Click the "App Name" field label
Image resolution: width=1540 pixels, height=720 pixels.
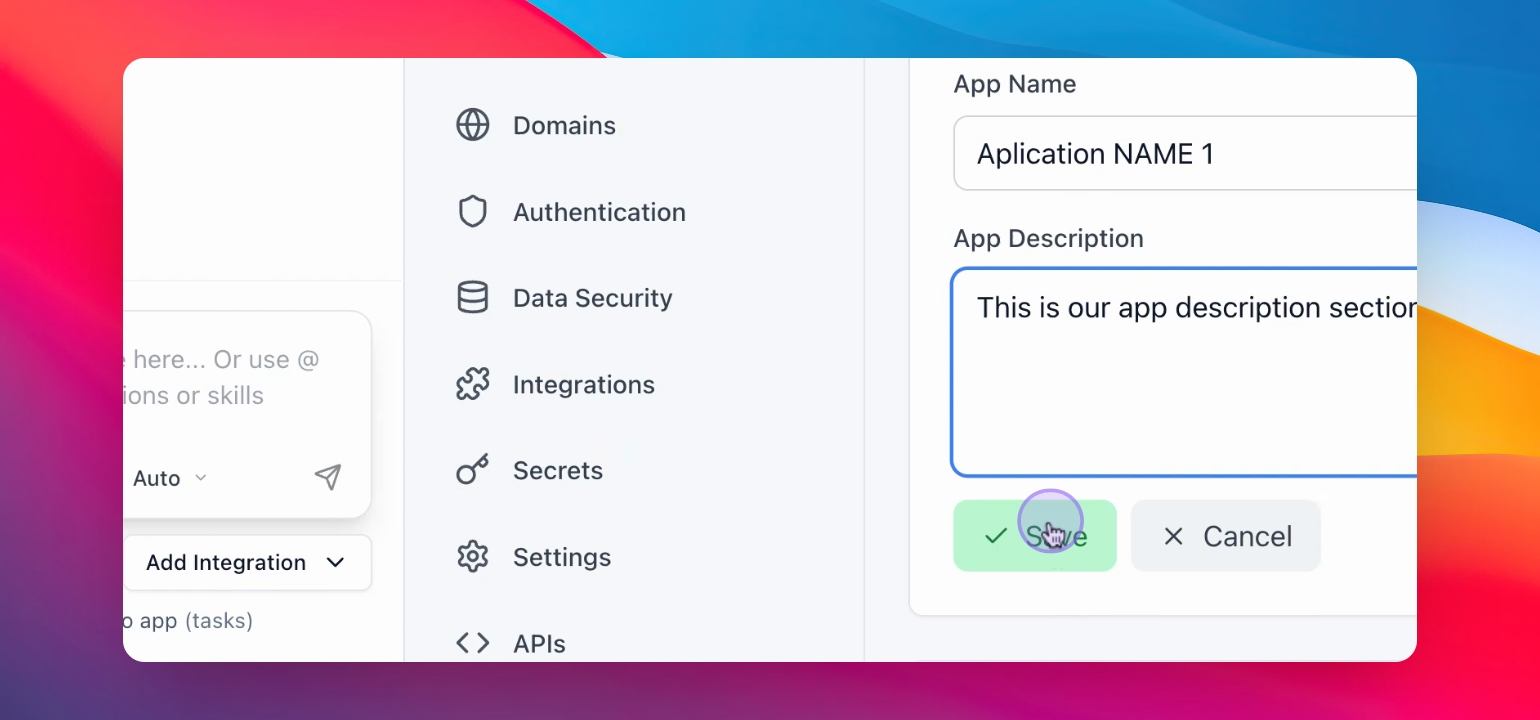point(1015,84)
